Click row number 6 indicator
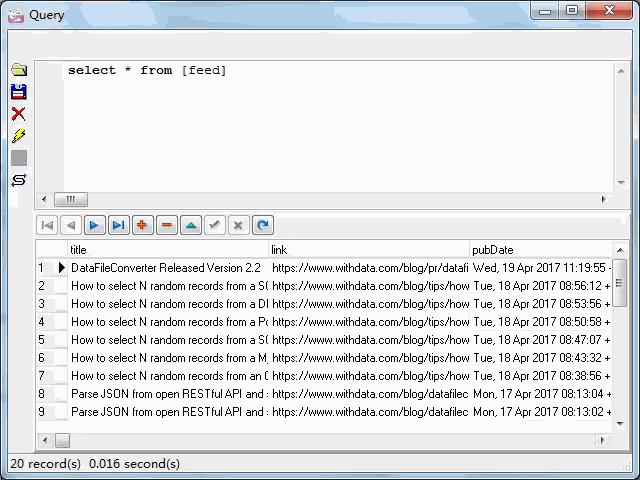 pos(42,358)
